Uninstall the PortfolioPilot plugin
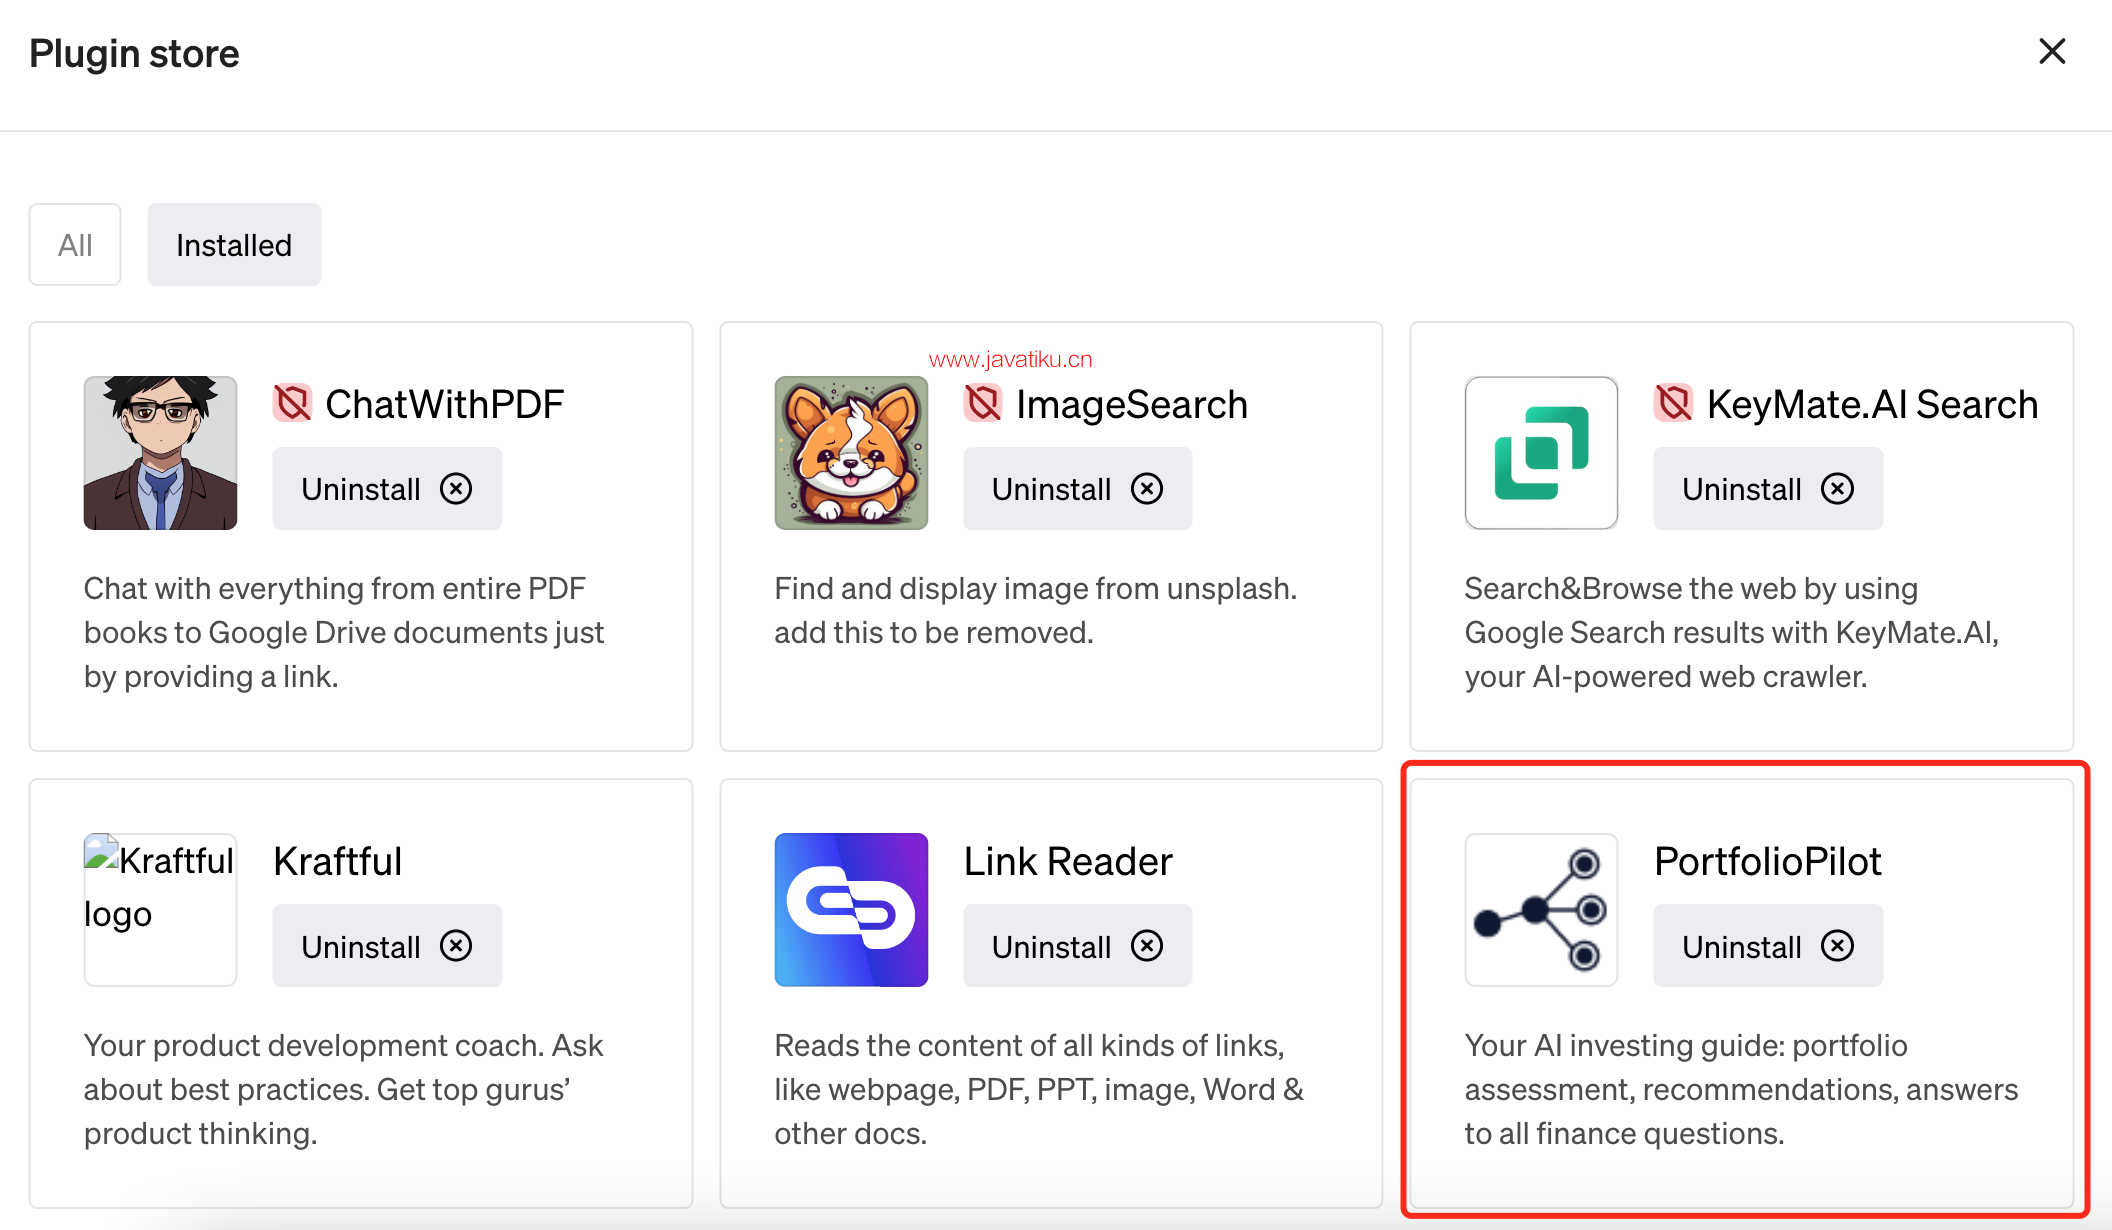This screenshot has width=2112, height=1230. (1767, 946)
